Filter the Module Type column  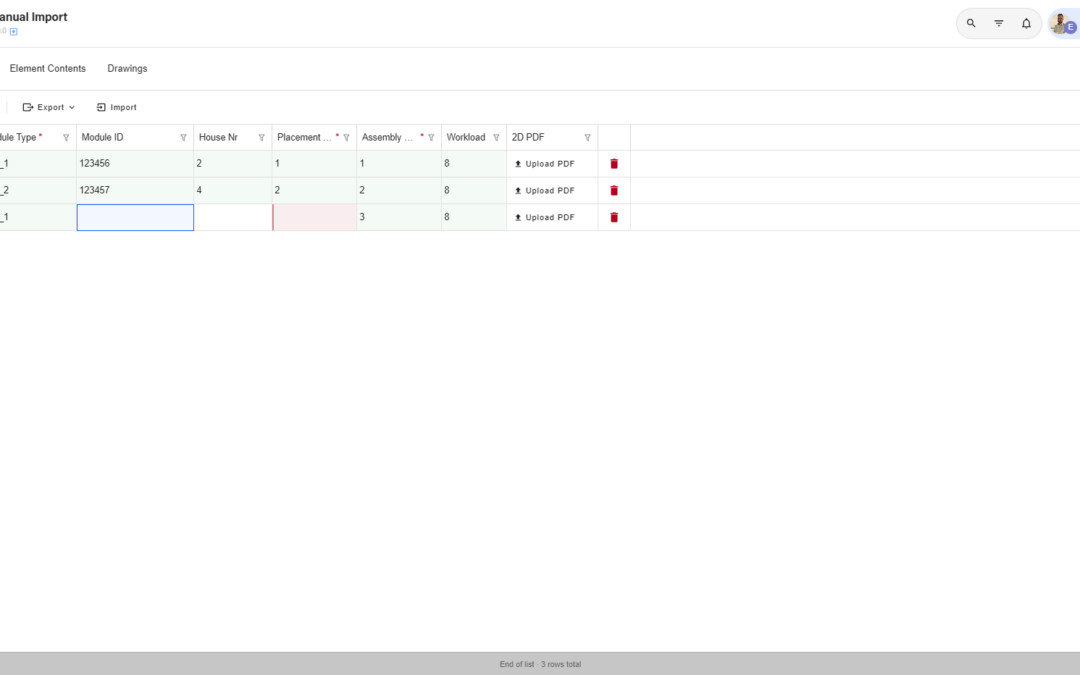coord(66,138)
